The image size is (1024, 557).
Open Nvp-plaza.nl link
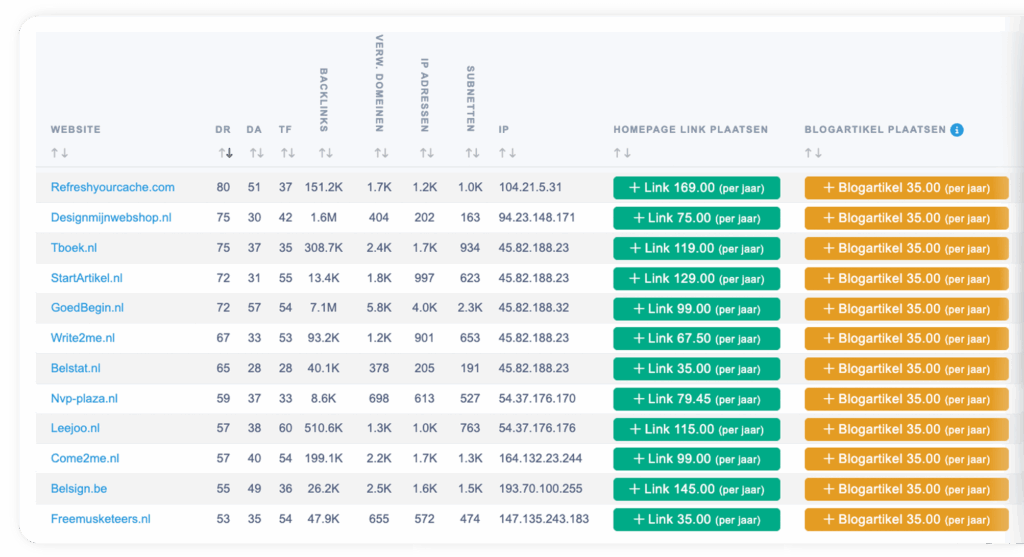tap(84, 398)
